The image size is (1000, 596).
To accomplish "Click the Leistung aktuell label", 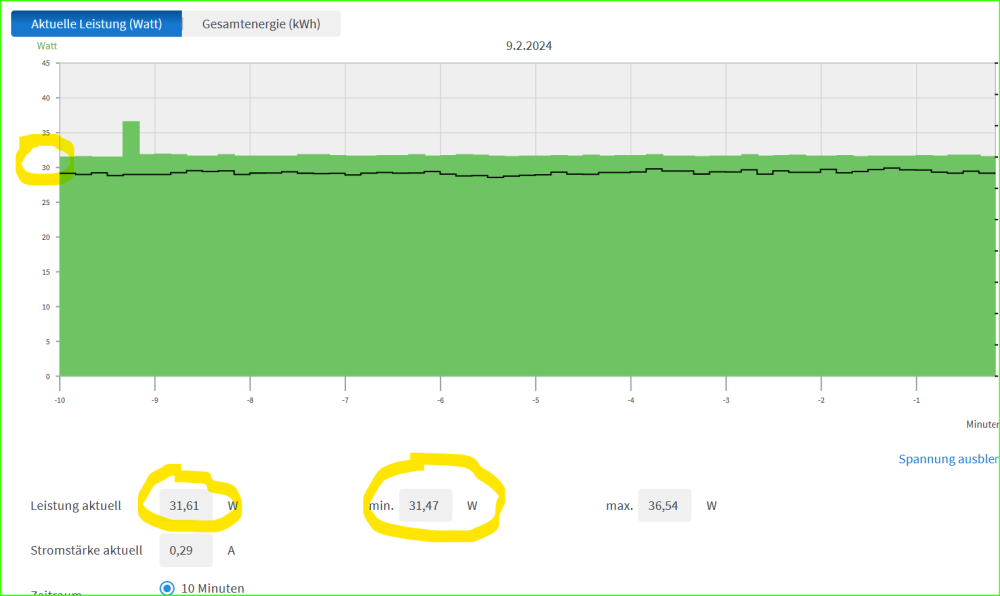I will [76, 505].
